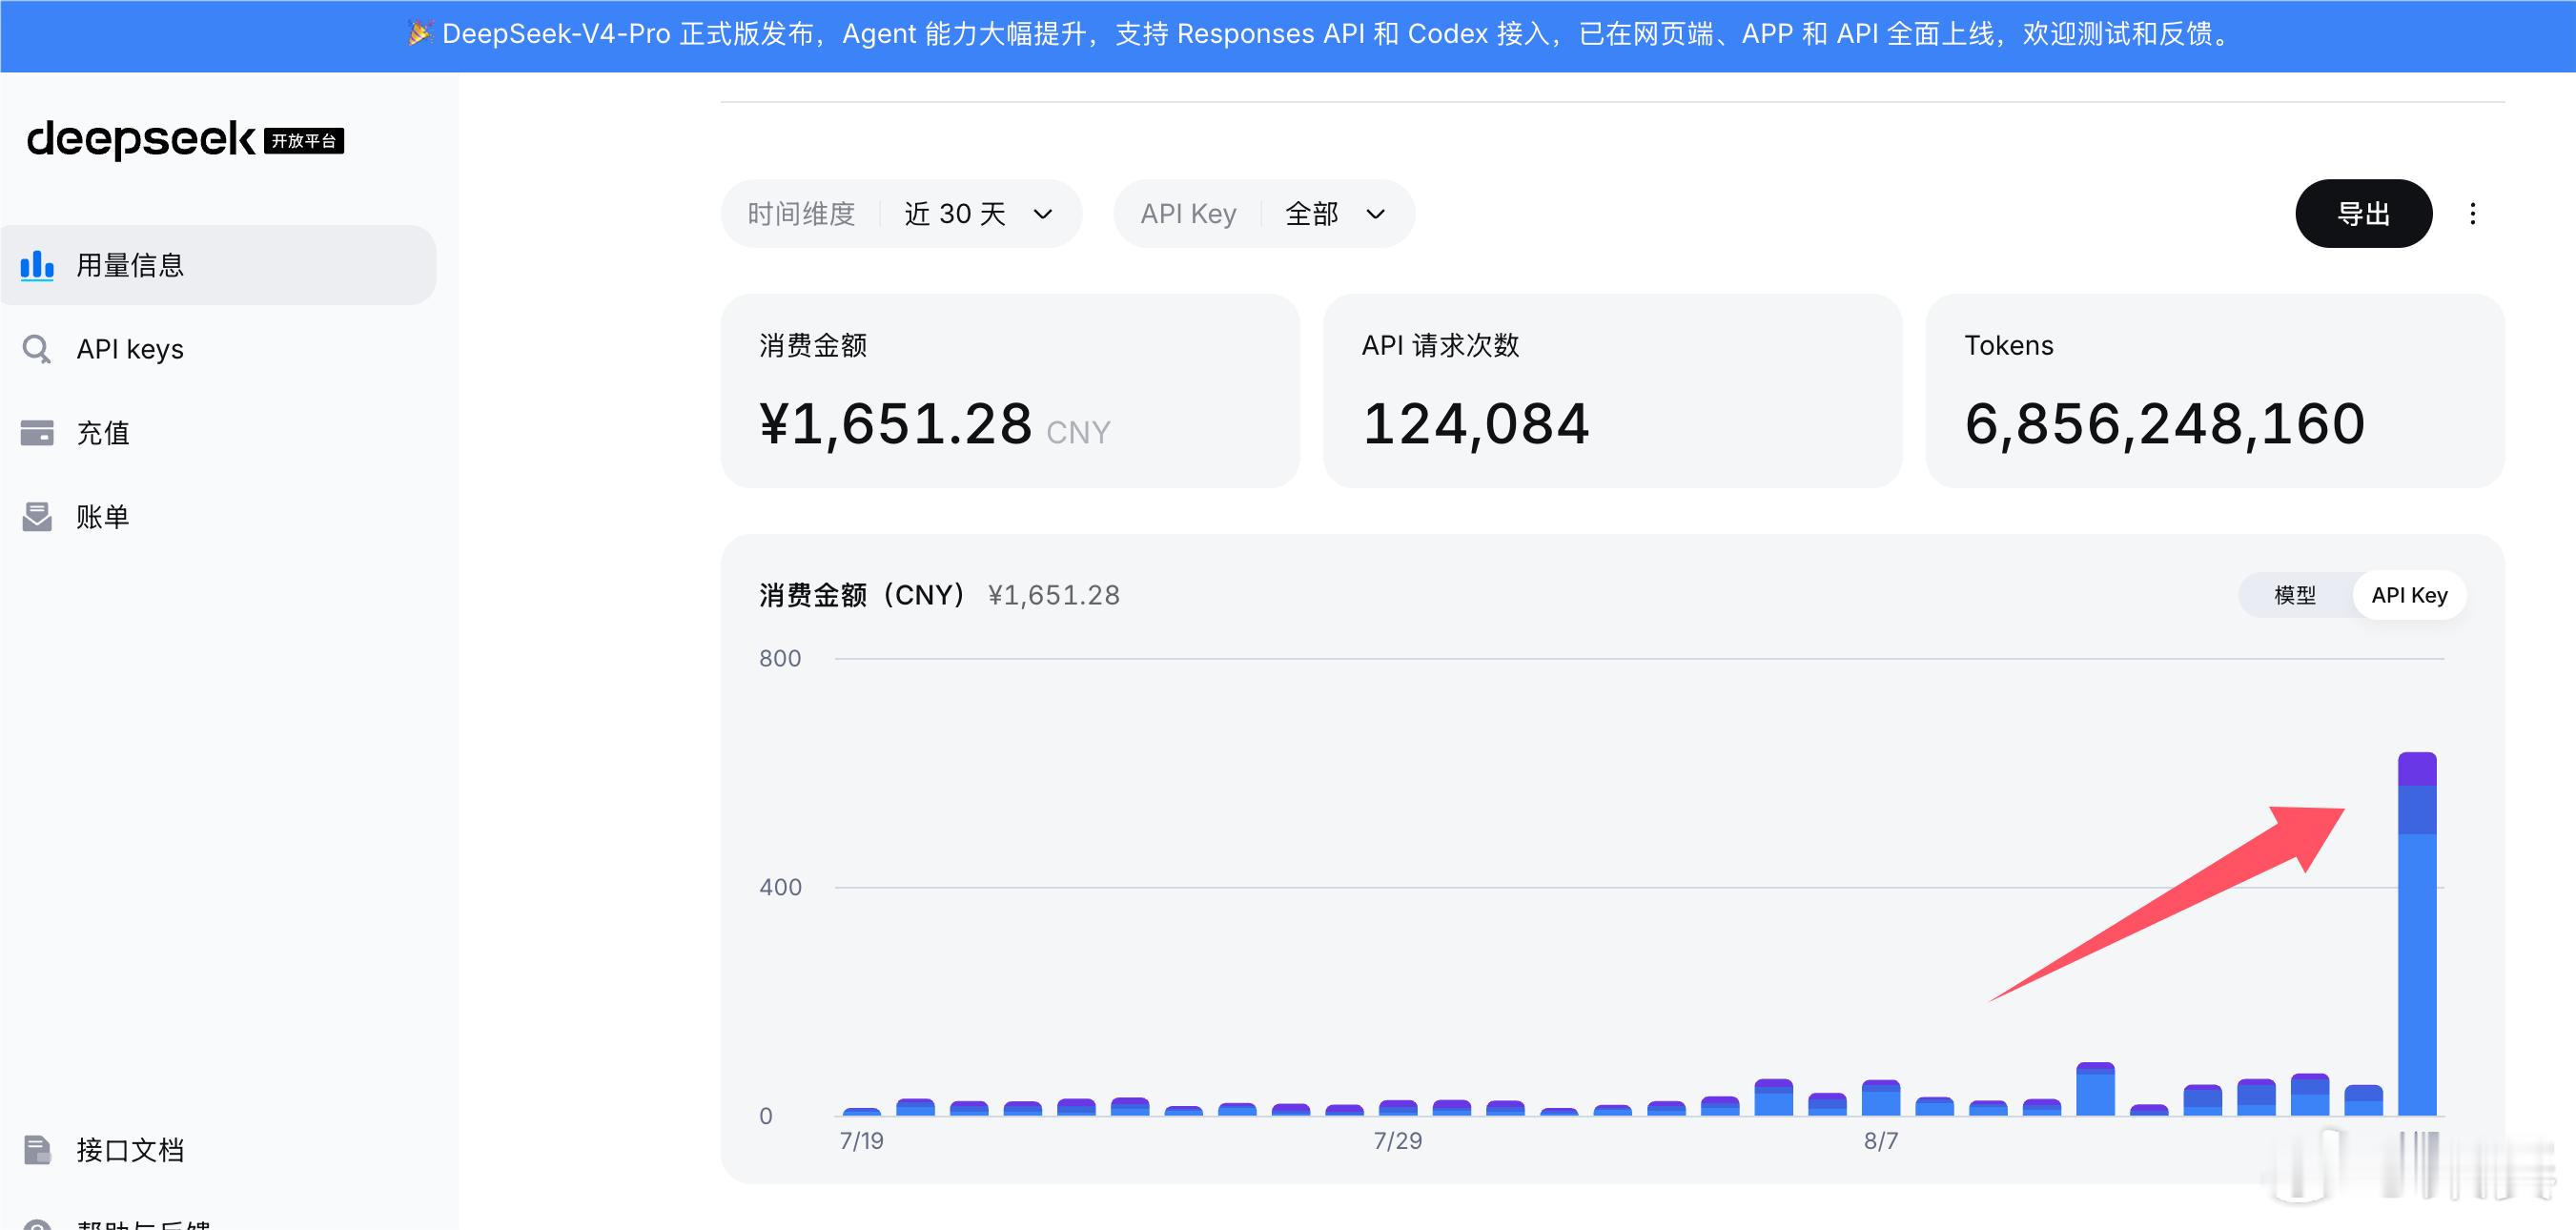Click the chart title 消费金额（CNY）

pos(861,596)
